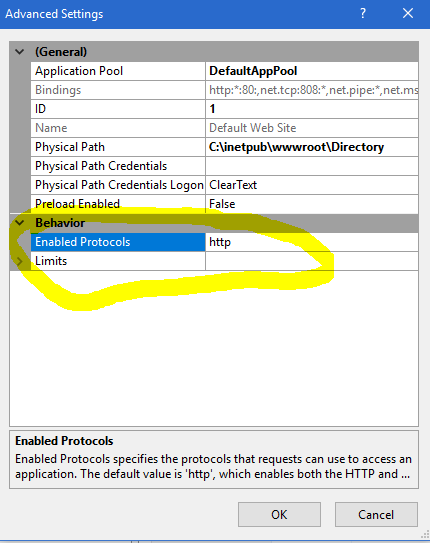Collapse the (General) section chevron
This screenshot has height=543, width=430.
click(x=20, y=52)
